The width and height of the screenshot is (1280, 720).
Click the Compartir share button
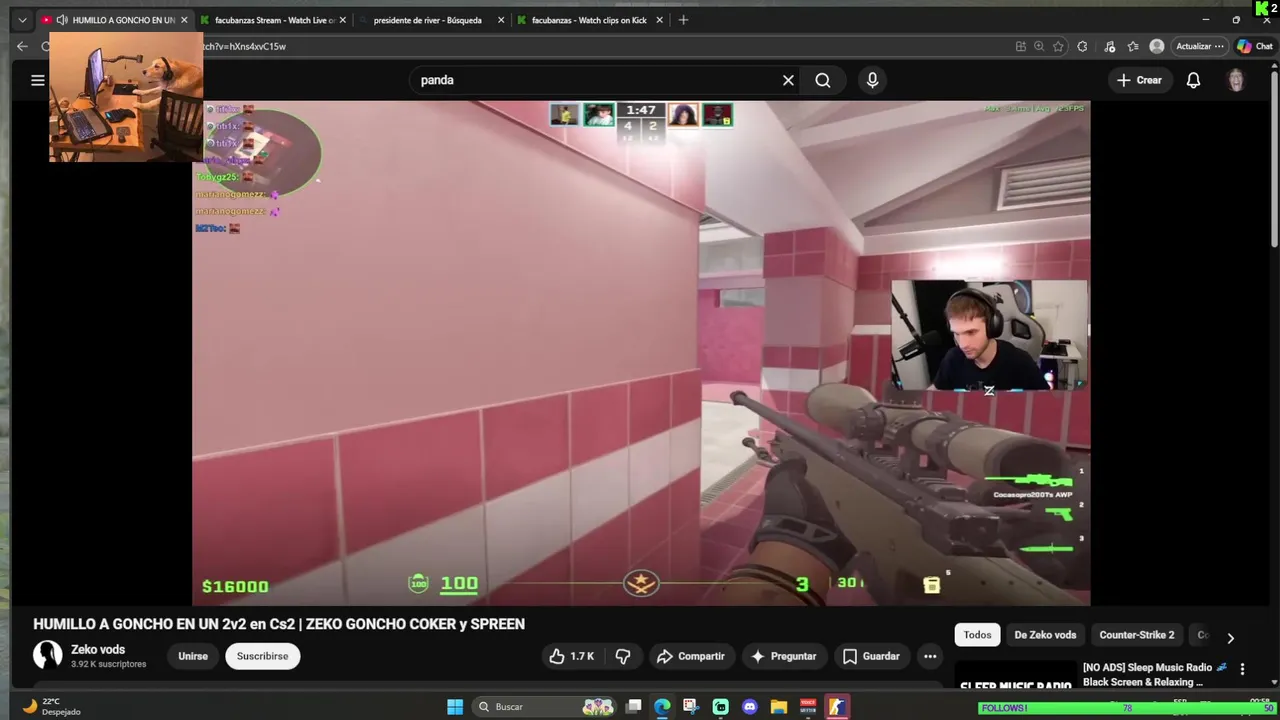690,656
